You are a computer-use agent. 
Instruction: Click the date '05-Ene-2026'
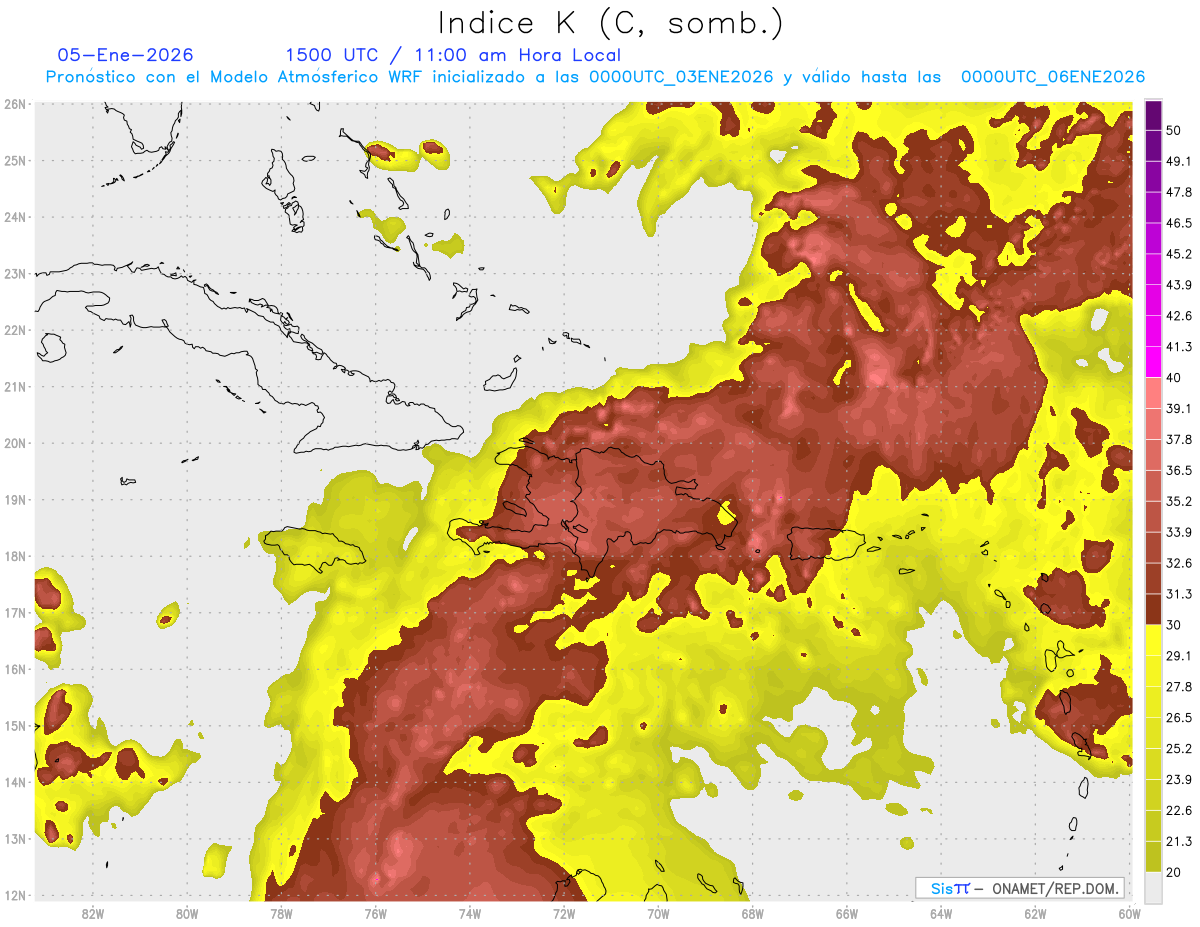tap(126, 55)
